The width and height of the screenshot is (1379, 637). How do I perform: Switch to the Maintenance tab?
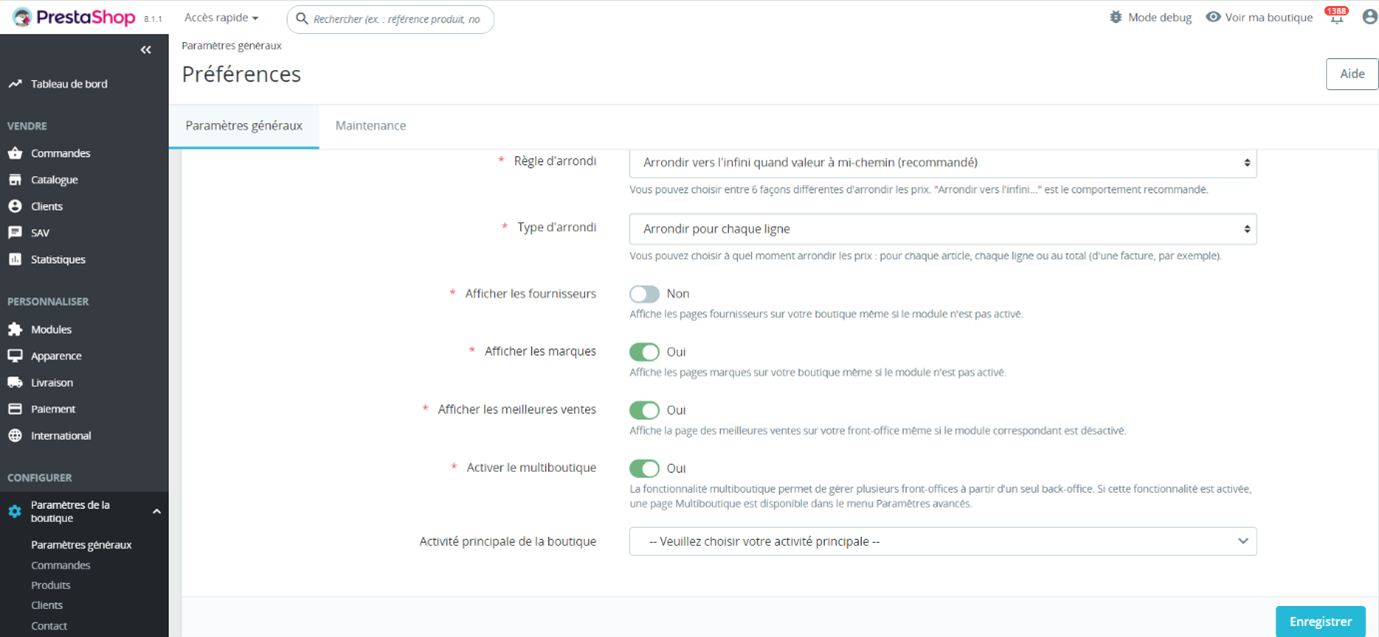pyautogui.click(x=370, y=126)
